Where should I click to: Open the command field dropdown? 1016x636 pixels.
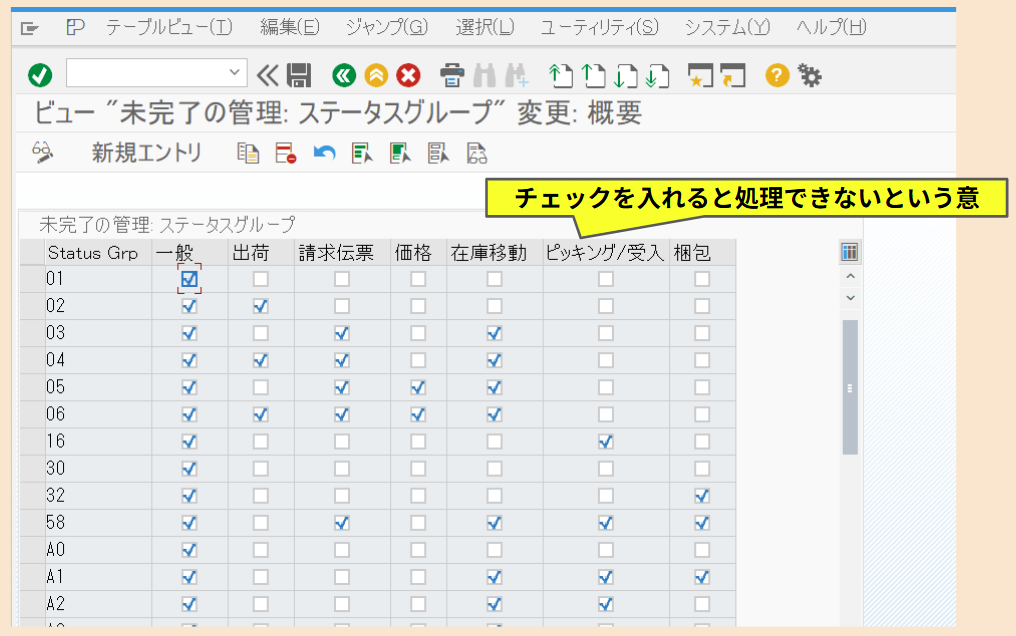(x=235, y=73)
